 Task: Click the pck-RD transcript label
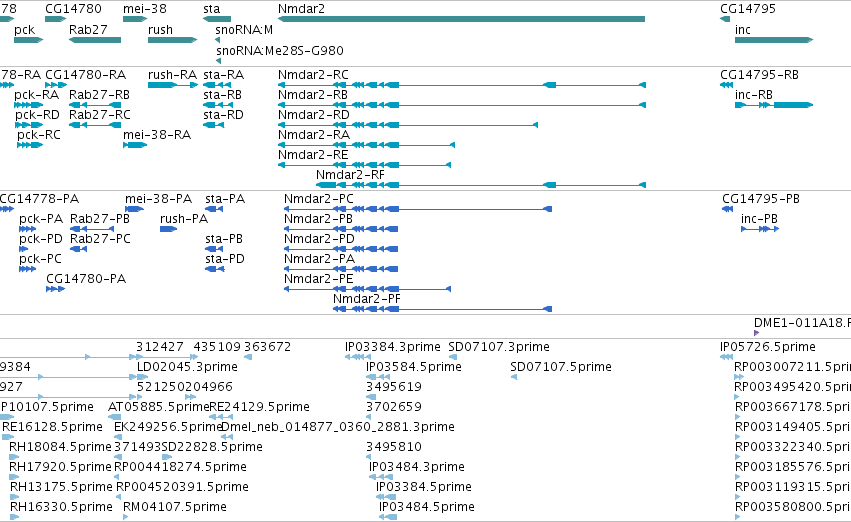tap(37, 115)
